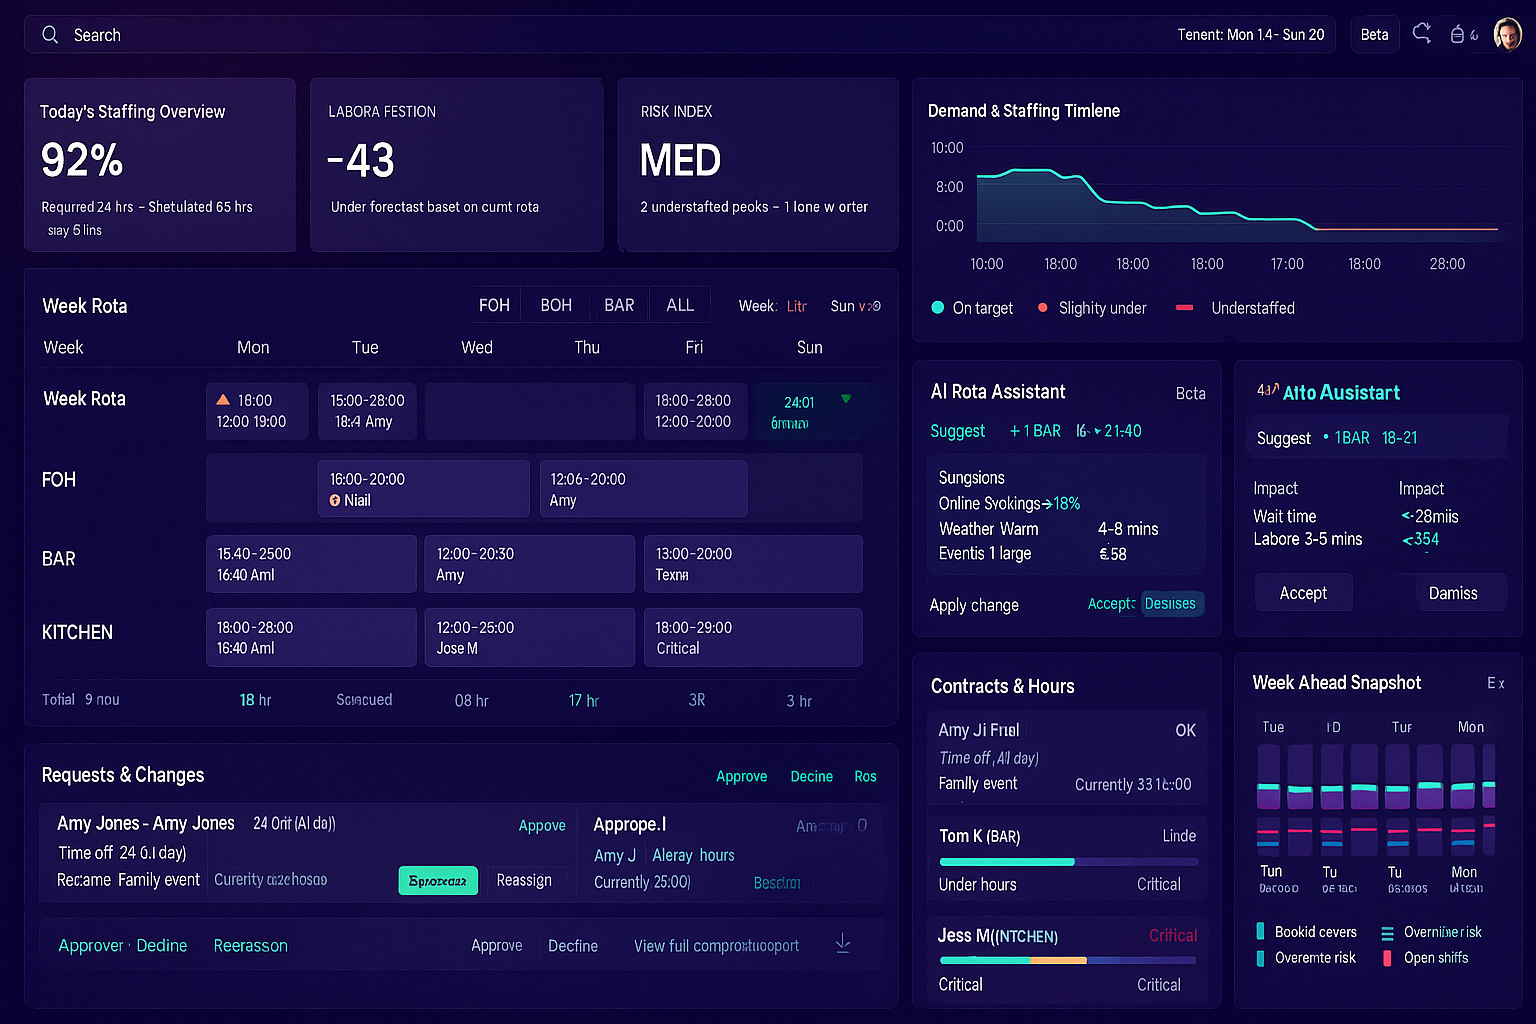The width and height of the screenshot is (1536, 1024).
Task: Click Tom K hours progress bar
Action: point(1067,862)
